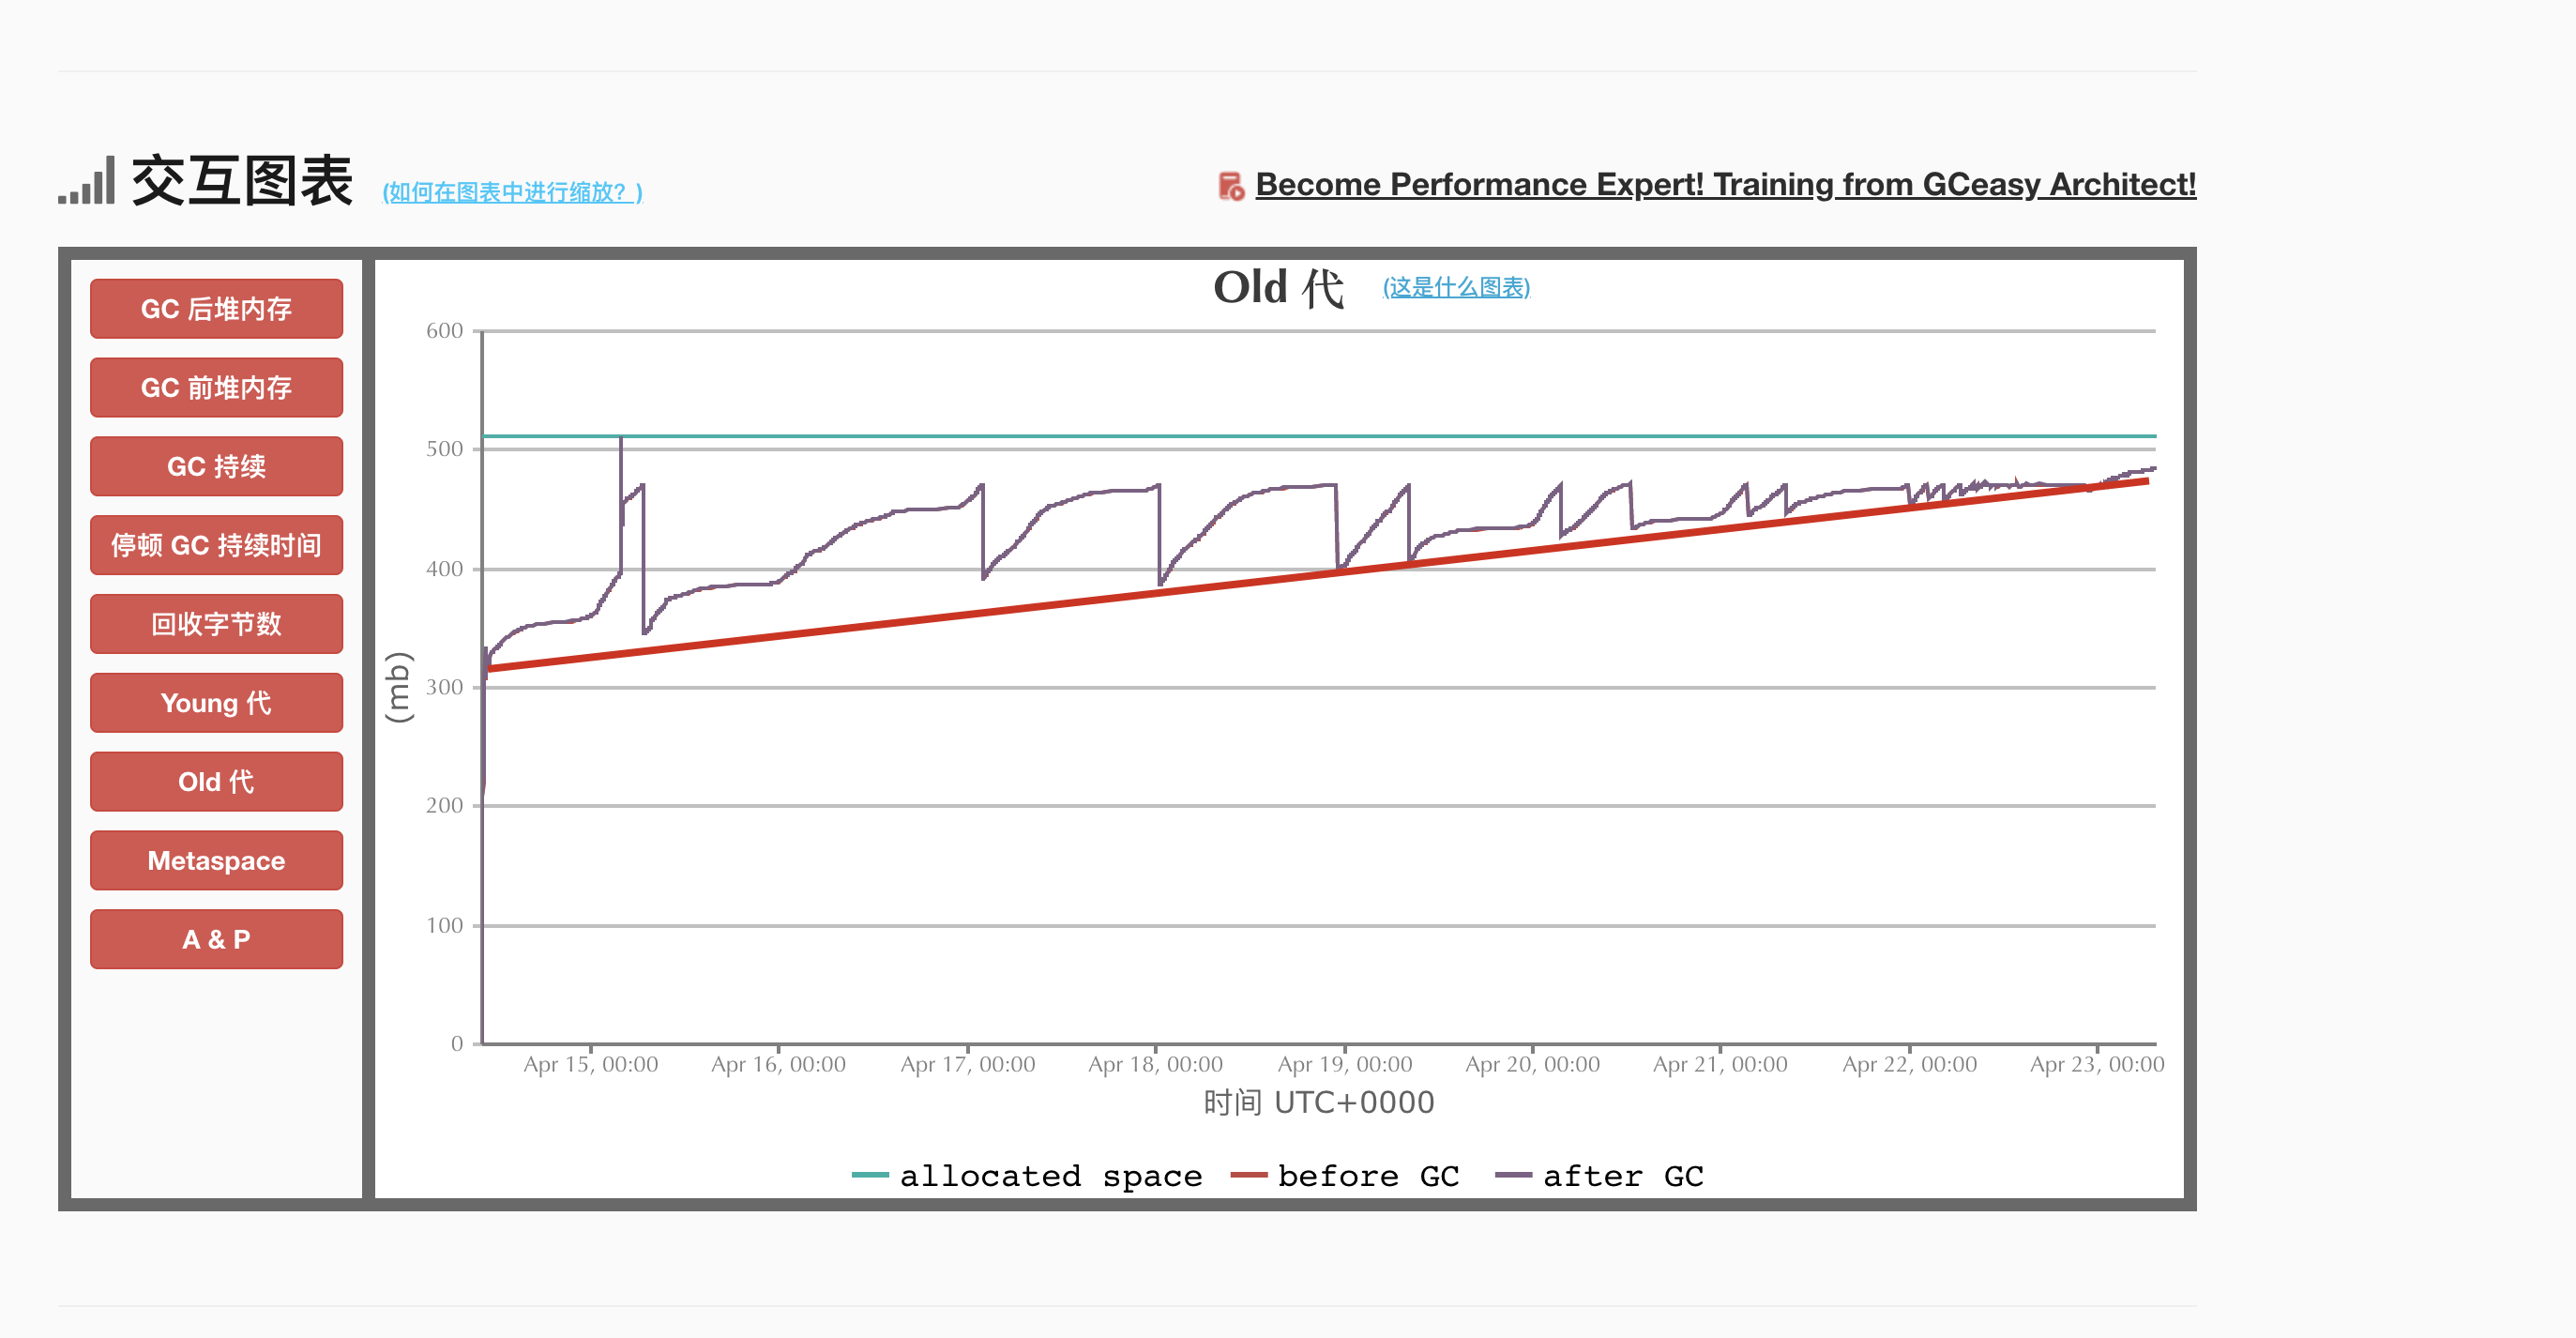The image size is (2576, 1338).
Task: Click teal allocated space legend color marker
Action: tap(869, 1176)
